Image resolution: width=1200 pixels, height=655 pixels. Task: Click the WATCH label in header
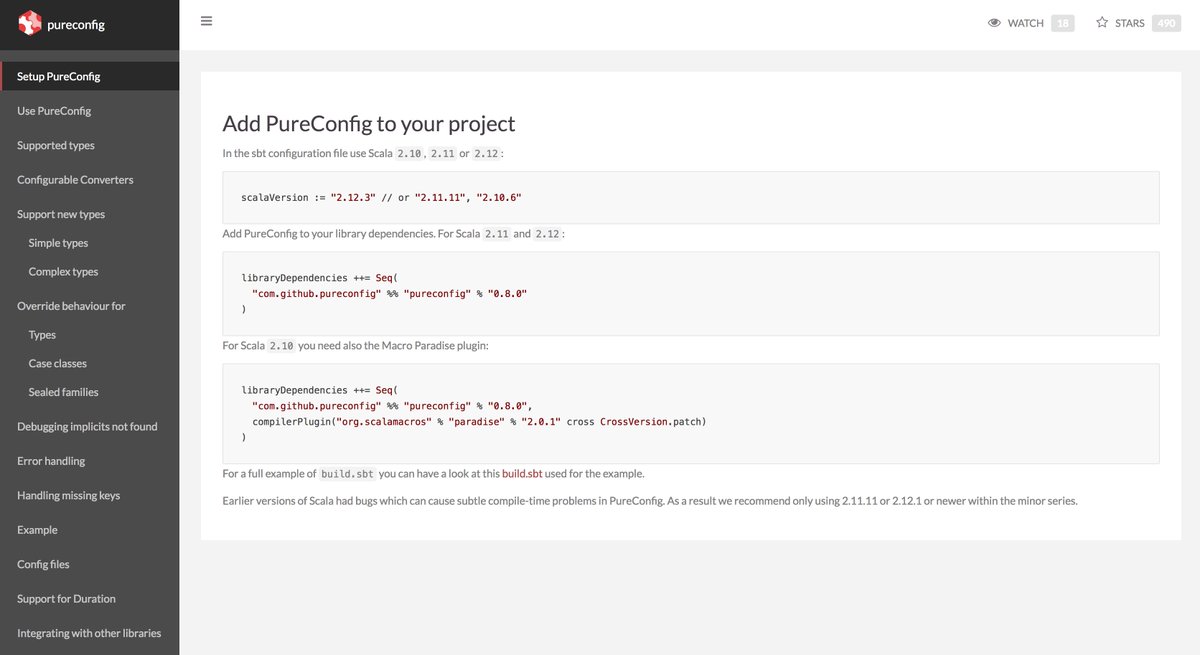click(1026, 23)
